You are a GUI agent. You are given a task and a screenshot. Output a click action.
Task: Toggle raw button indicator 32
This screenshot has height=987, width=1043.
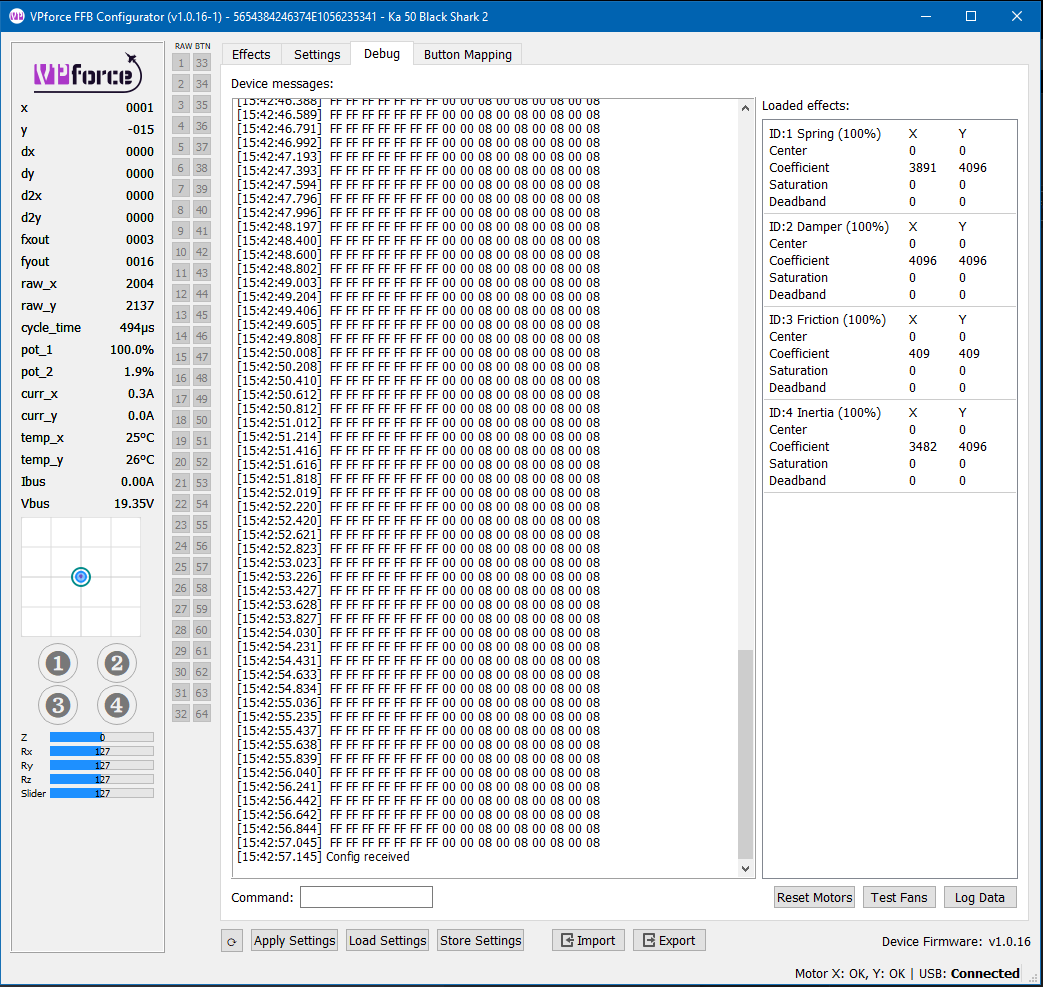[x=181, y=714]
